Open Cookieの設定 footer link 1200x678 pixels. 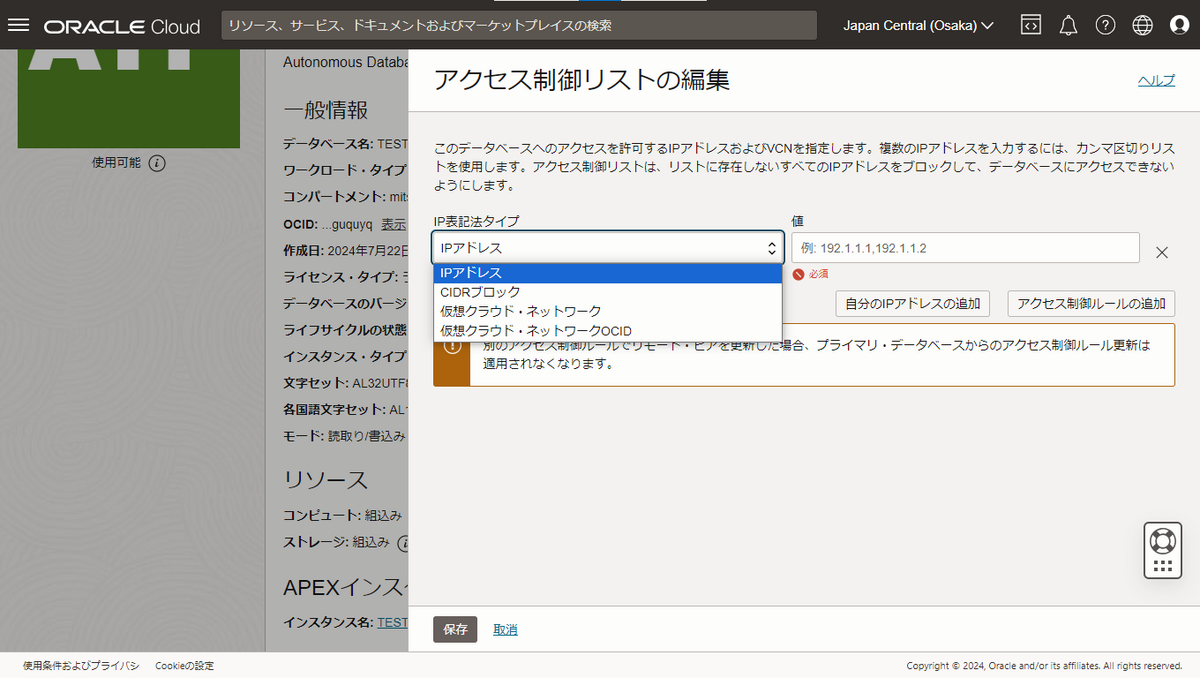click(x=184, y=665)
